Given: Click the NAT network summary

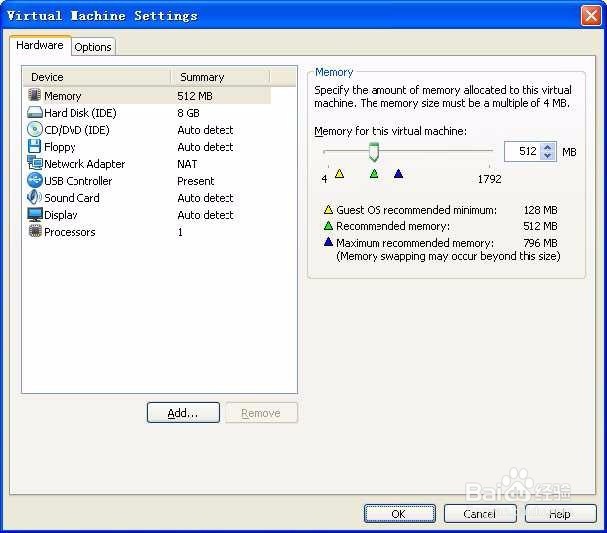Looking at the screenshot, I should click(x=187, y=164).
